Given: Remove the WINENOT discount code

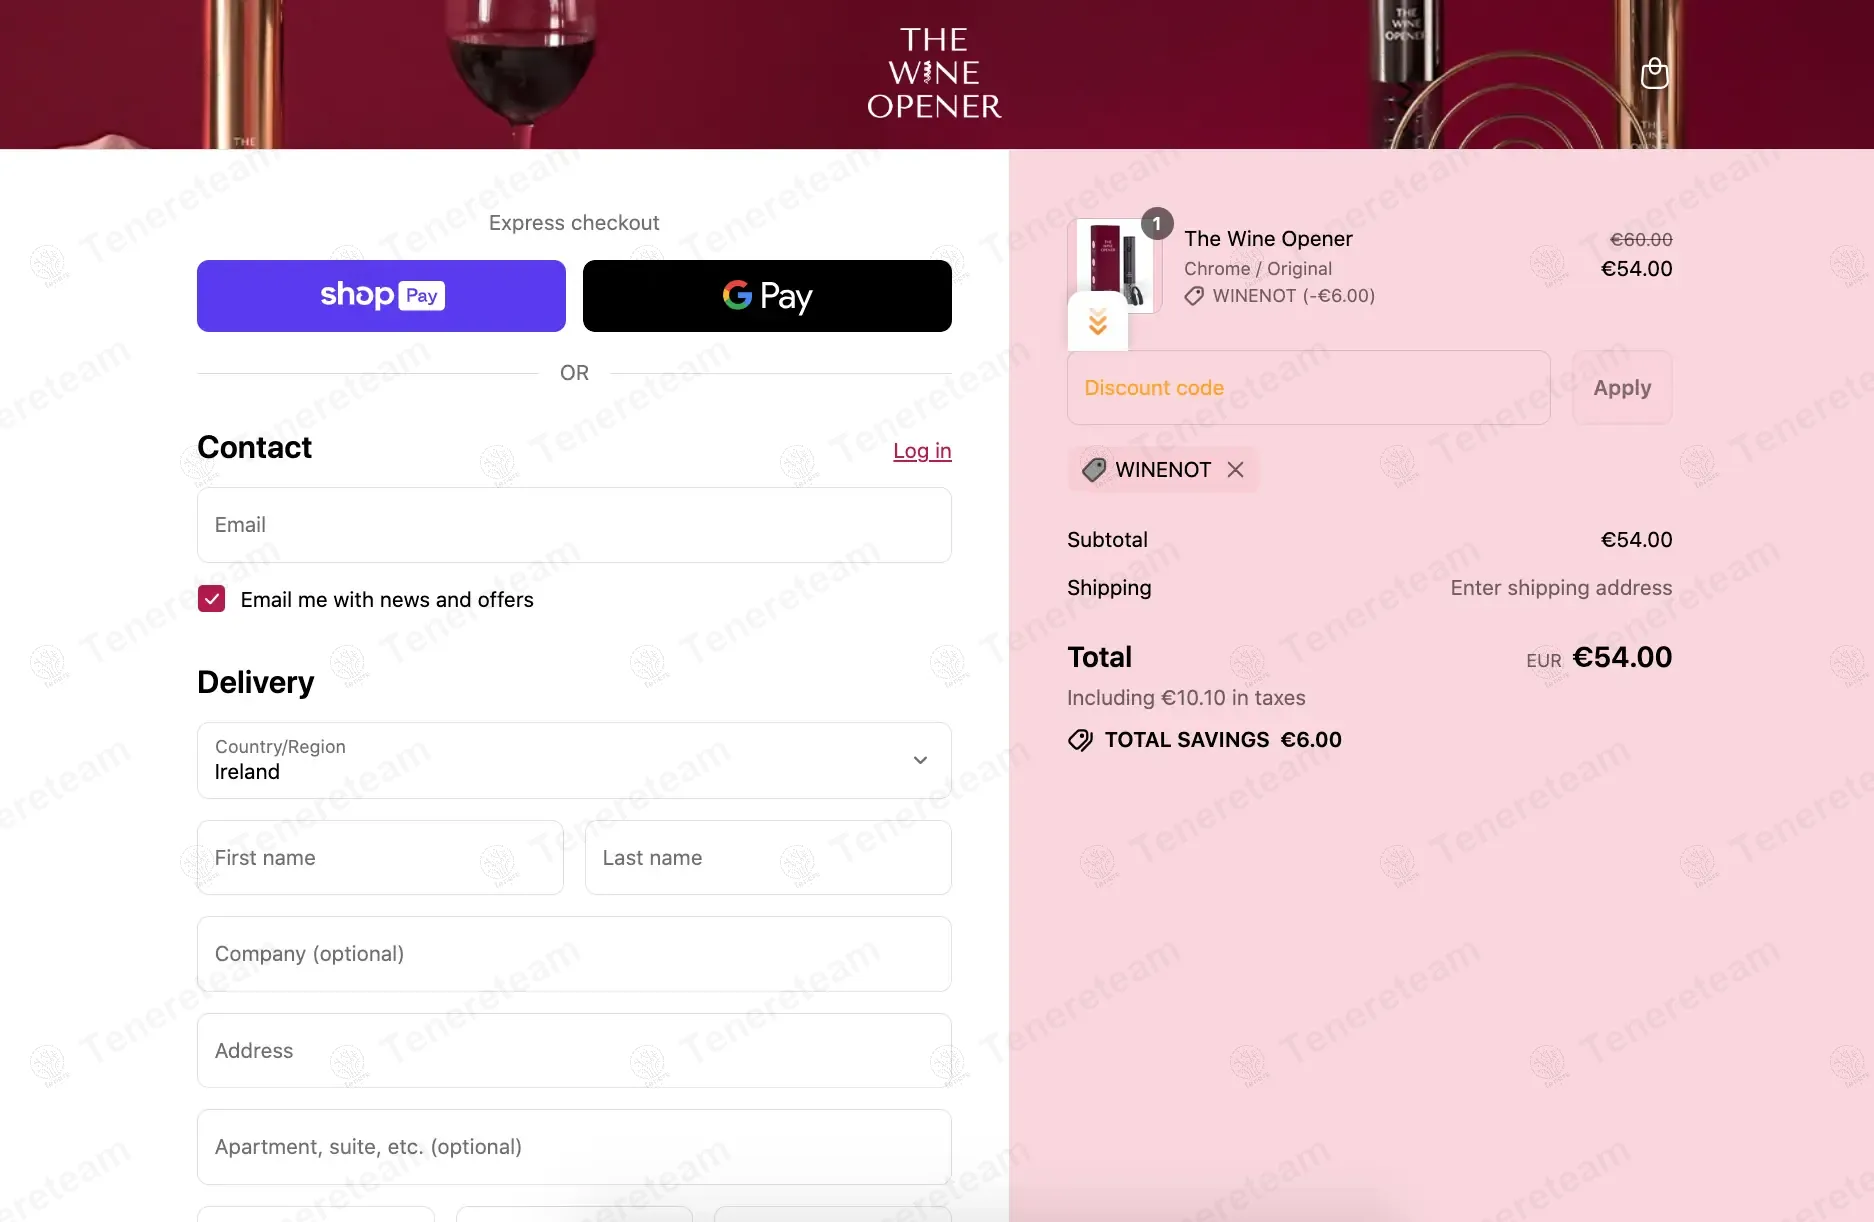Looking at the screenshot, I should point(1236,470).
